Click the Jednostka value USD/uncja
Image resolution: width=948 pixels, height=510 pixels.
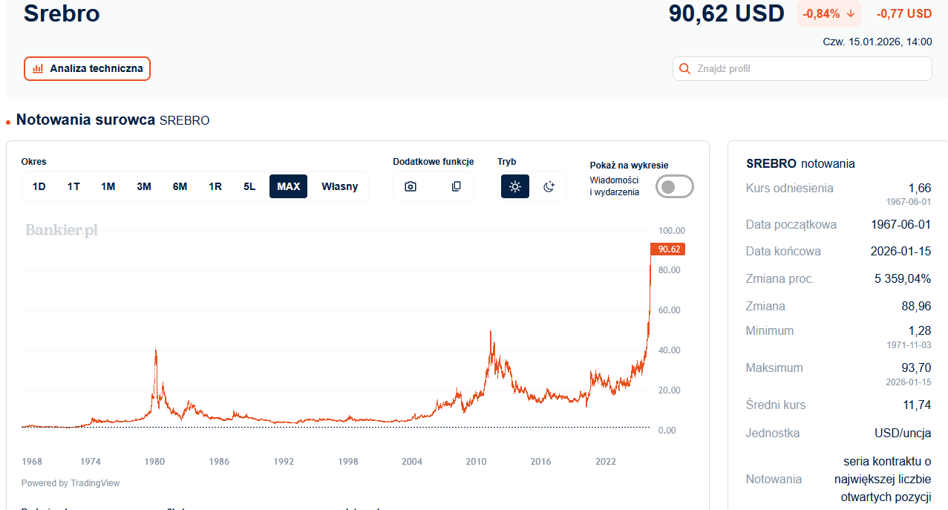[903, 433]
